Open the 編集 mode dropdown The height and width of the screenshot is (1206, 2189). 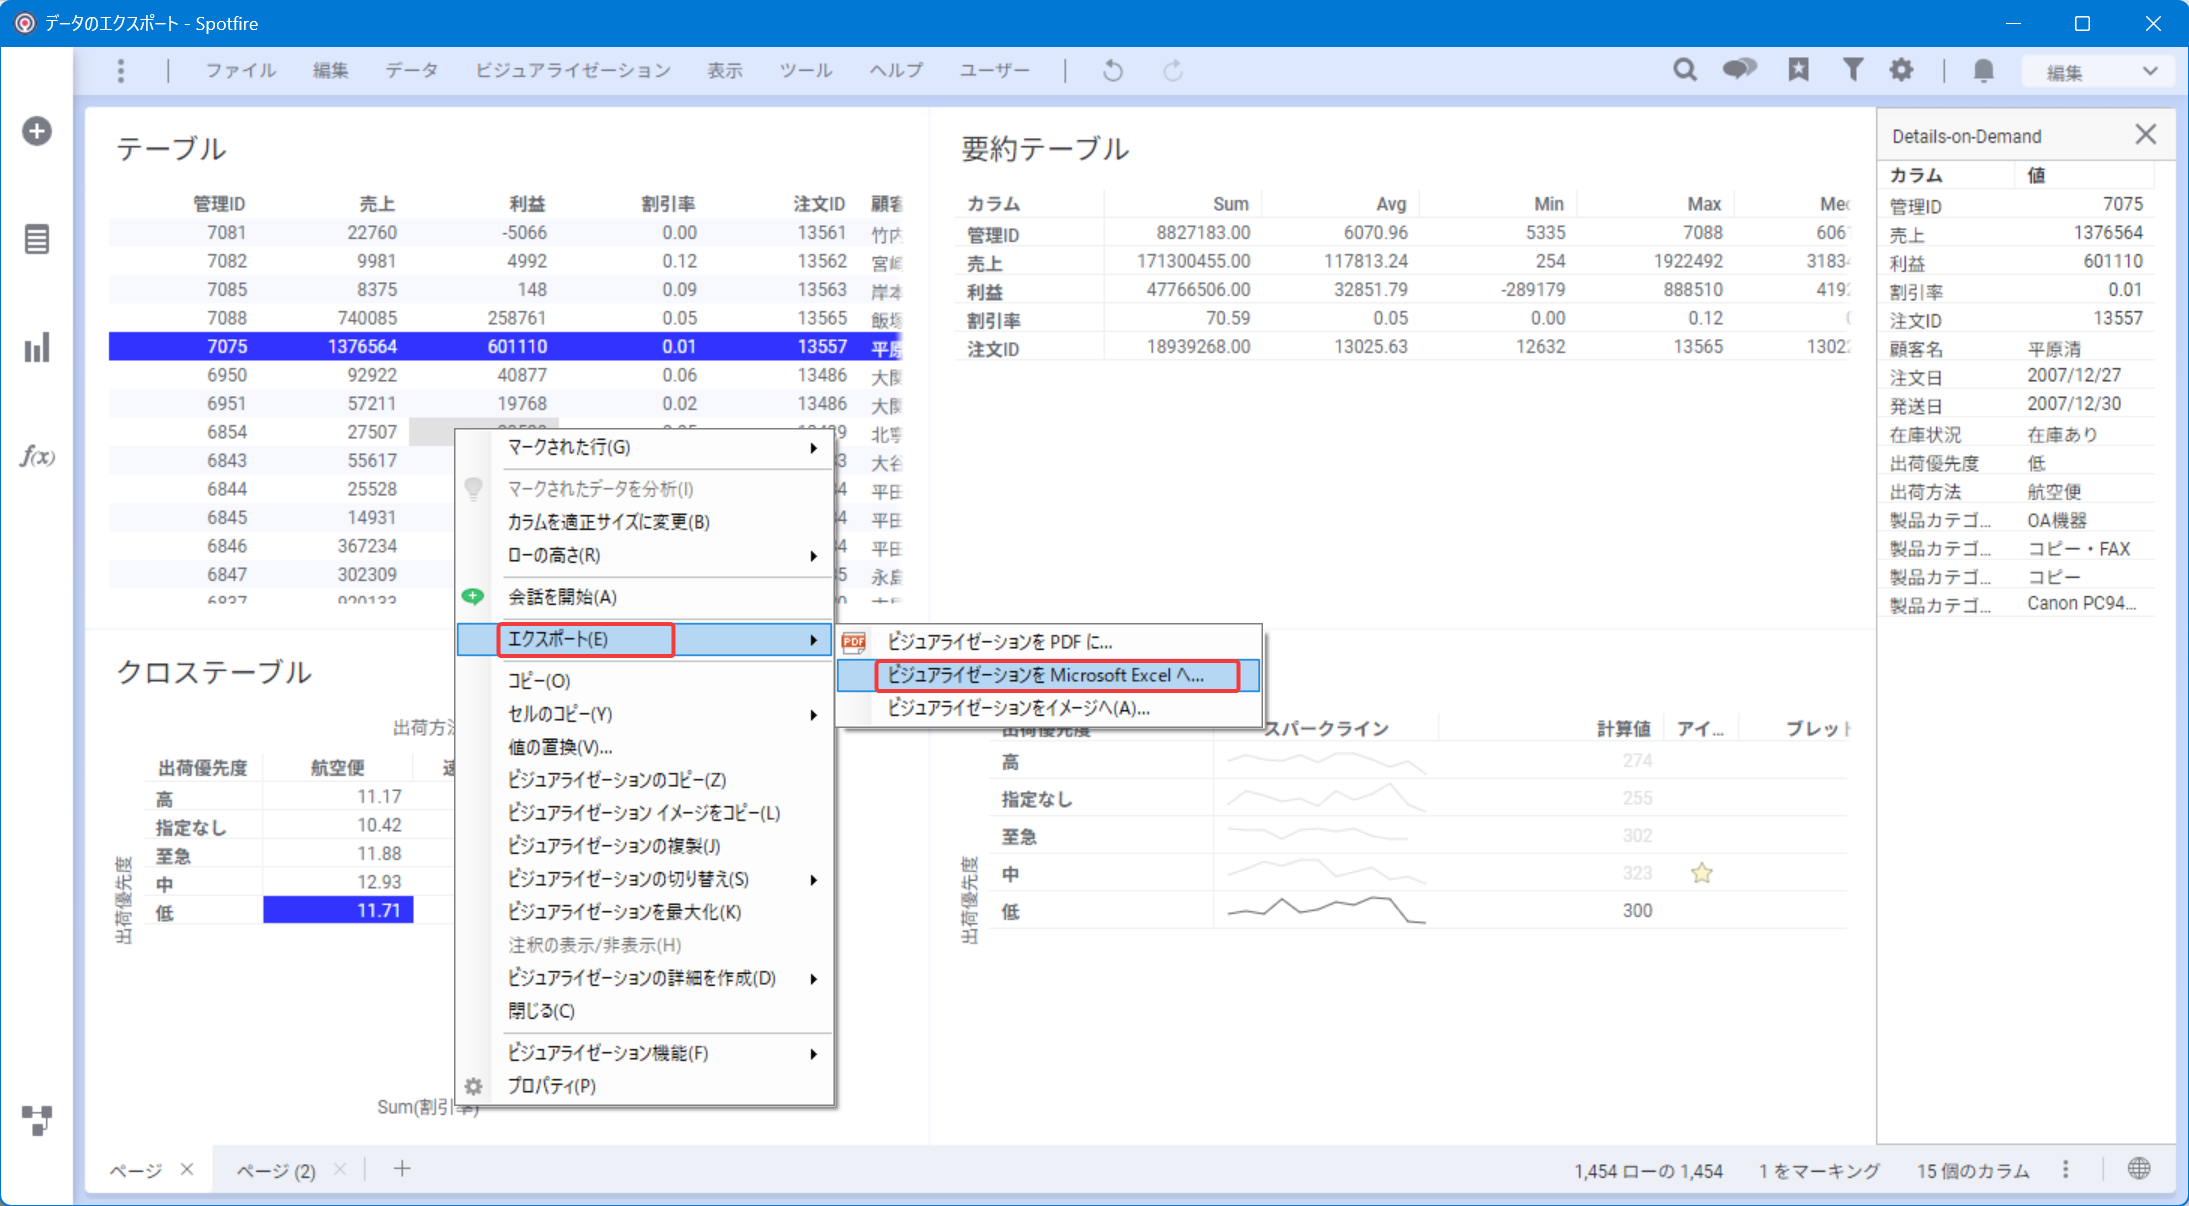[x=2098, y=71]
